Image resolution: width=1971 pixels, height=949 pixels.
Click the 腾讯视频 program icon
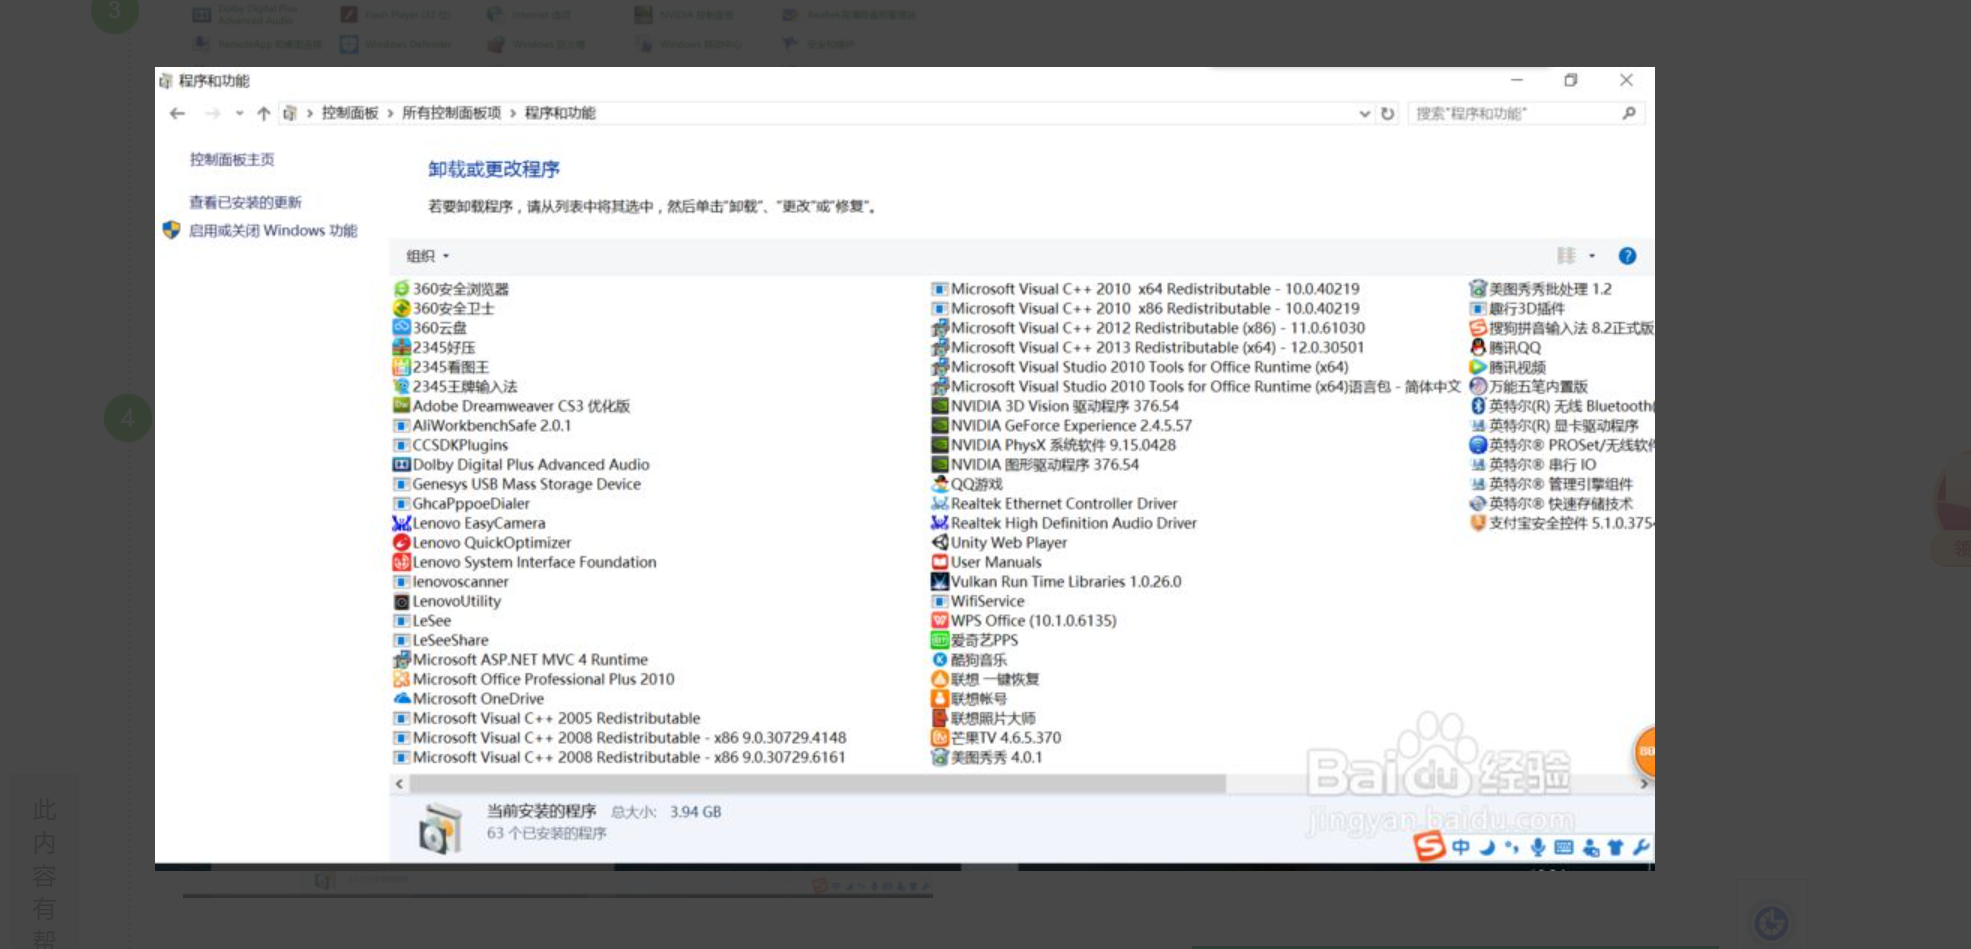(1478, 367)
